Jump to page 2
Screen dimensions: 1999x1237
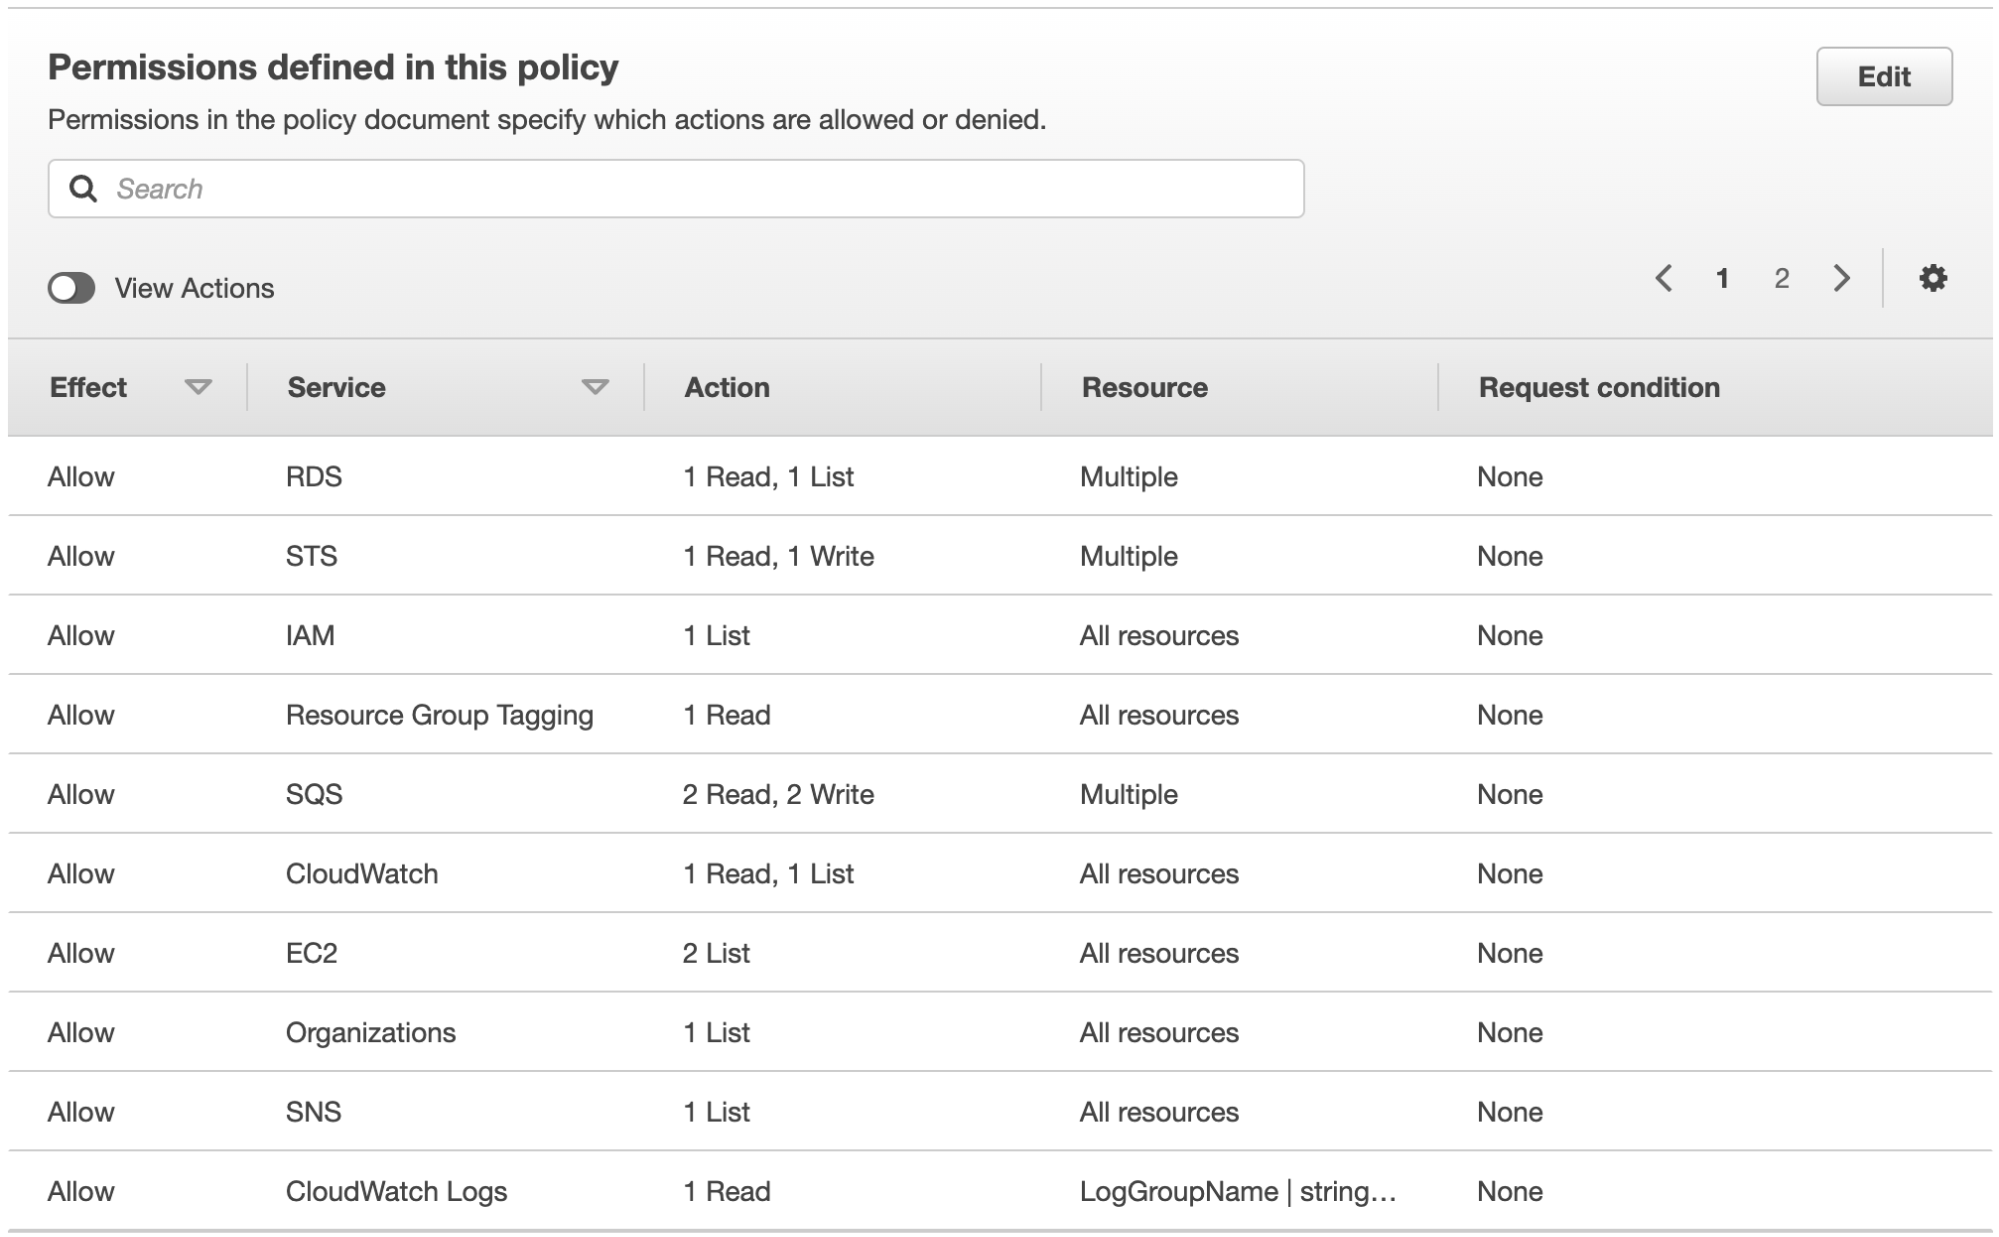(1781, 278)
